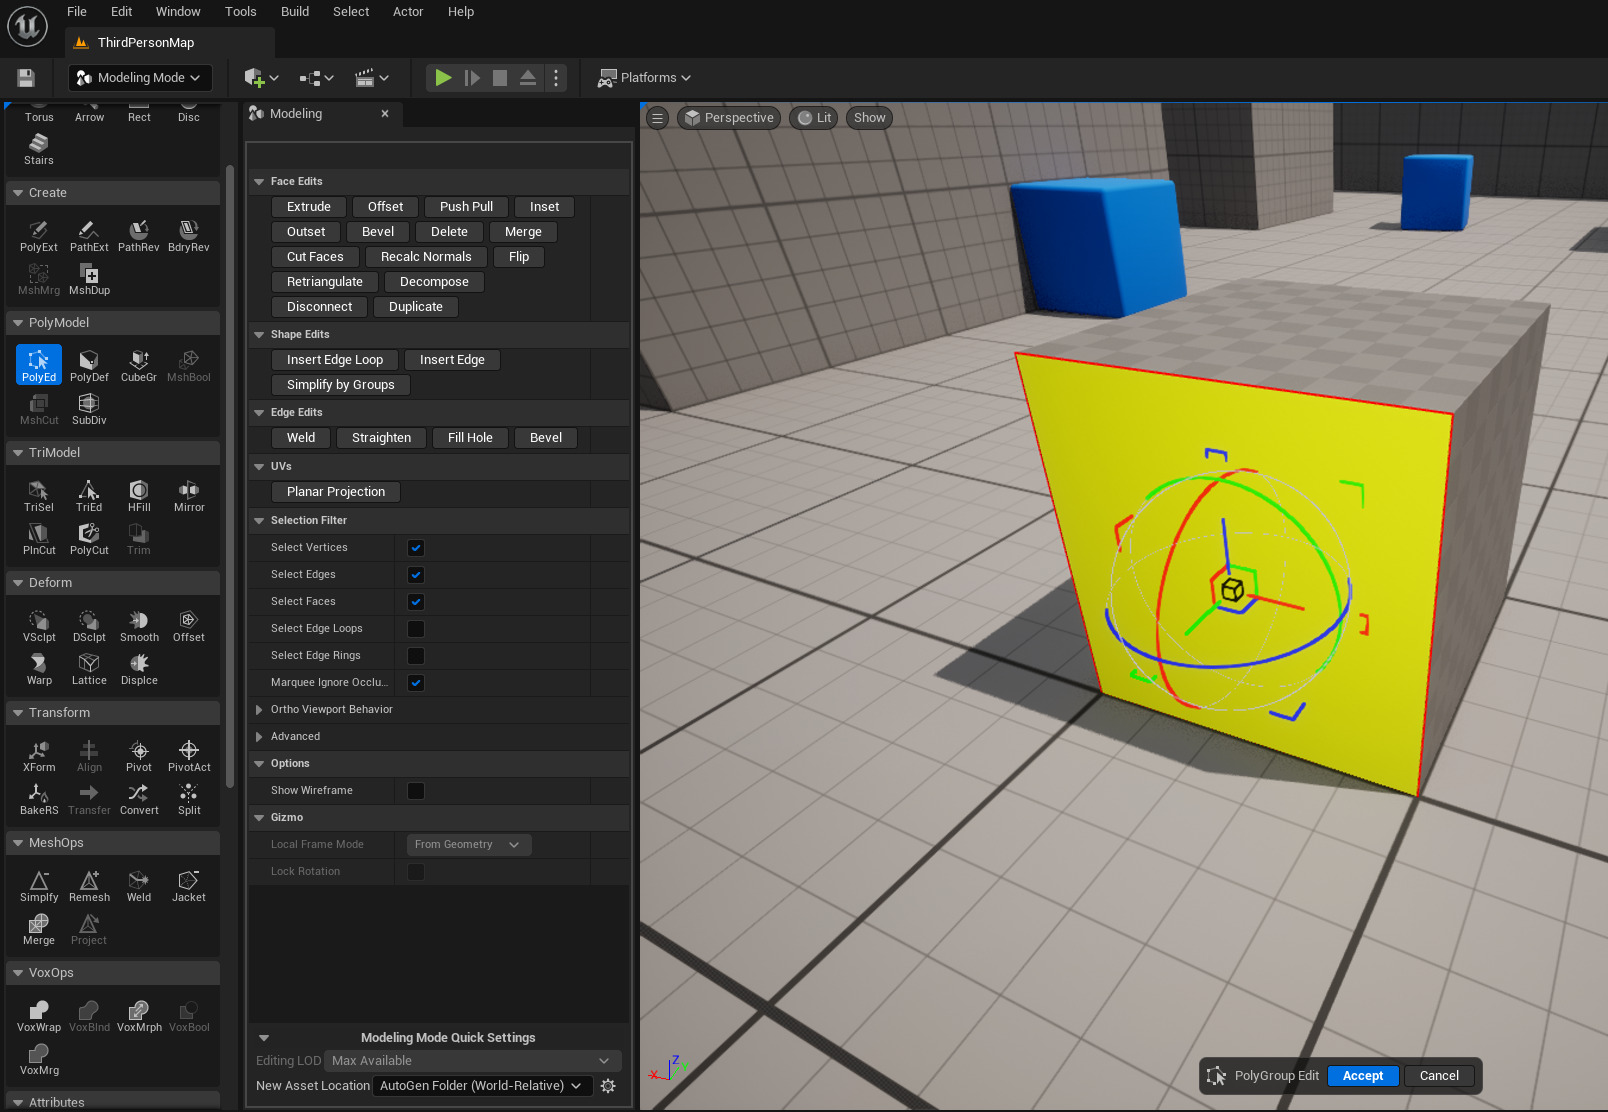Open the CubeGr cube grid tool

139,365
